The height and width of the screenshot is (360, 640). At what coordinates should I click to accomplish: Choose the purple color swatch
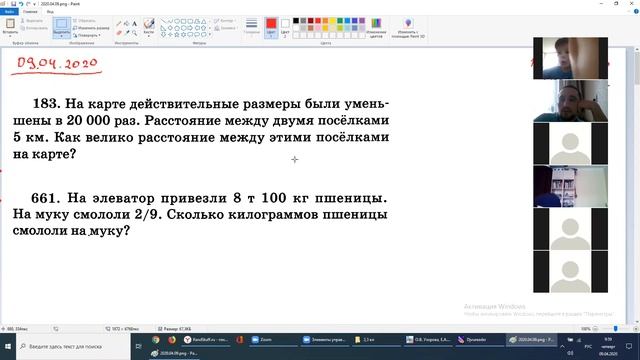point(362,20)
